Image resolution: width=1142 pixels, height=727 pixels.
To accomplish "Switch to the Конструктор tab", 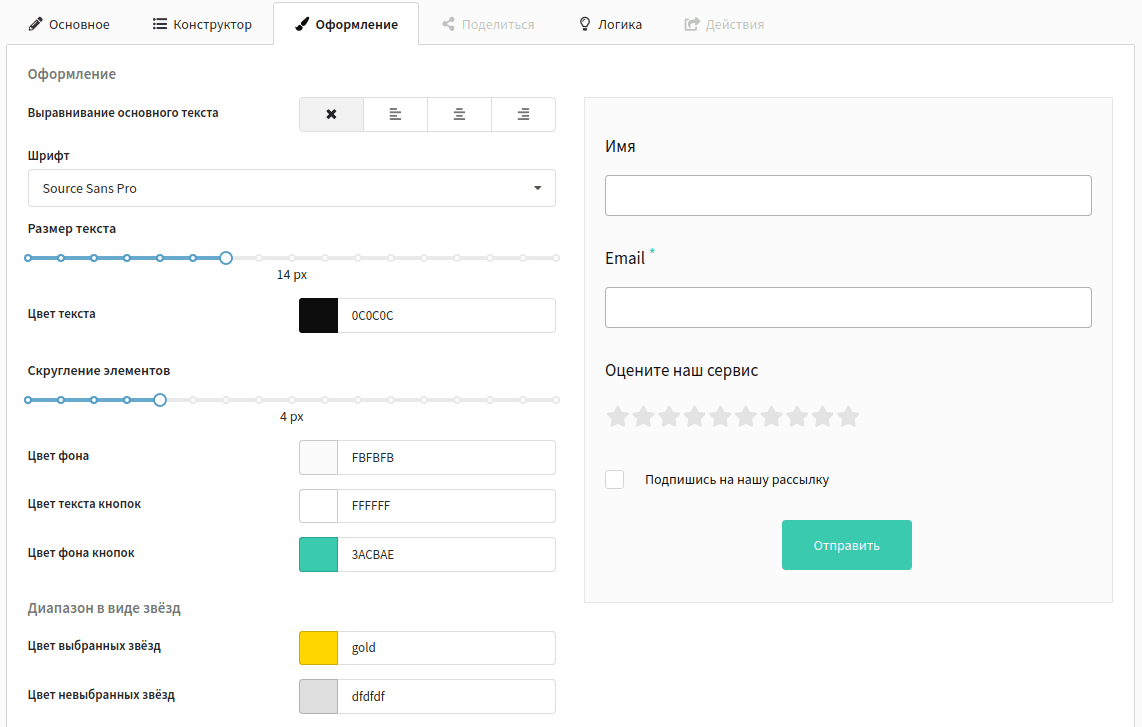I will point(202,24).
